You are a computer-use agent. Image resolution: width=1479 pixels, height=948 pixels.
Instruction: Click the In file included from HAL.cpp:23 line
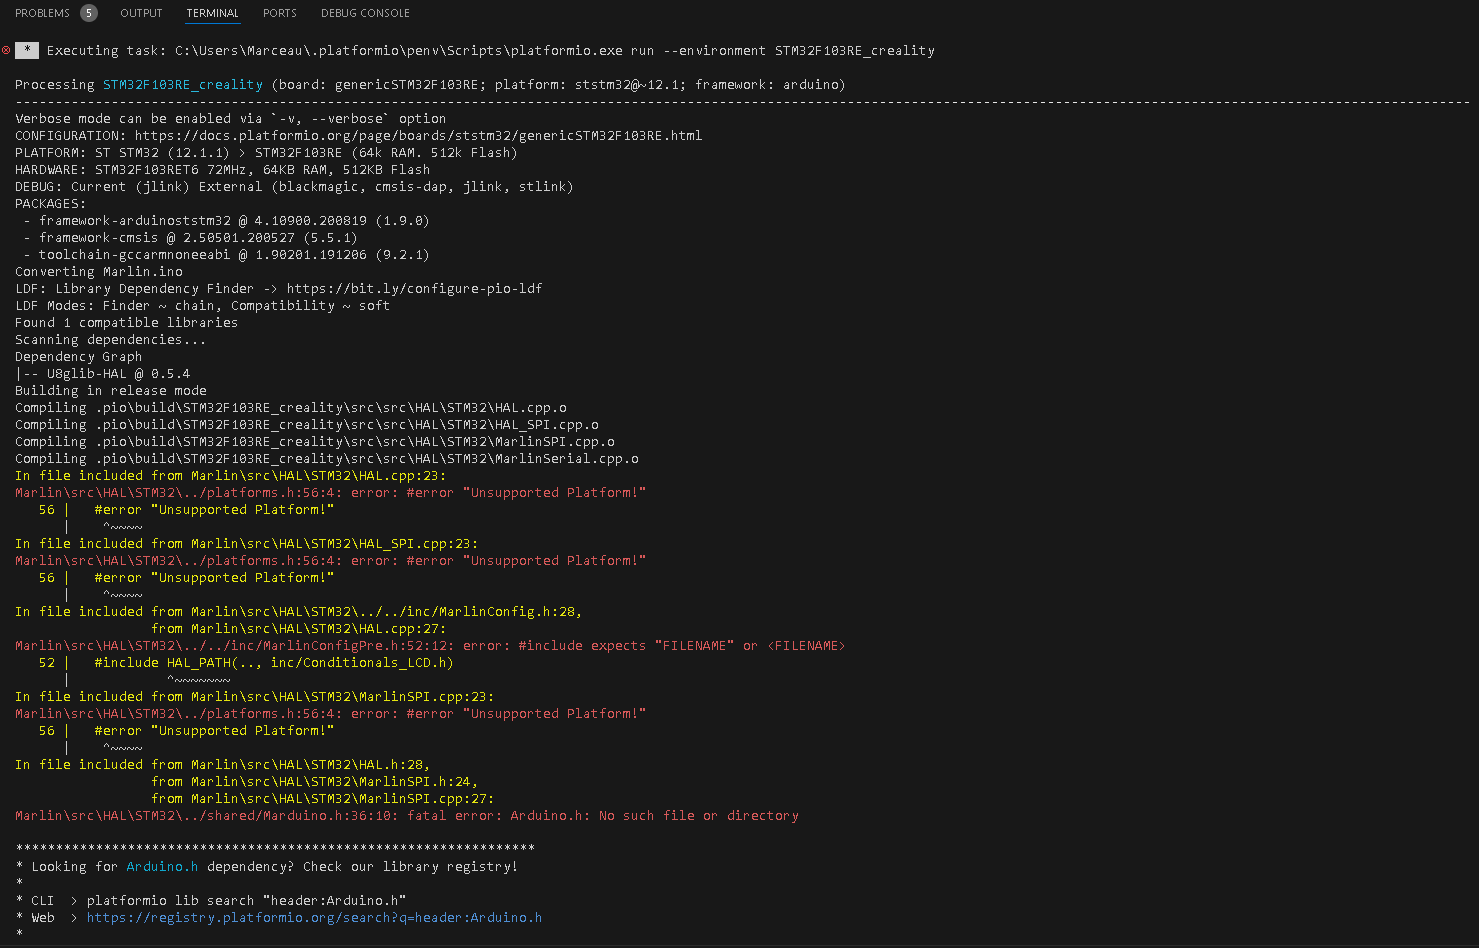point(231,475)
